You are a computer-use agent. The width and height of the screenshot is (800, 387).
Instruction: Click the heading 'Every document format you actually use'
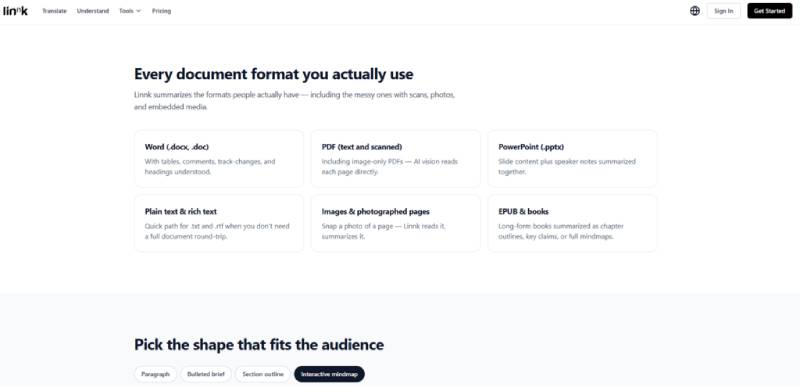coord(273,74)
